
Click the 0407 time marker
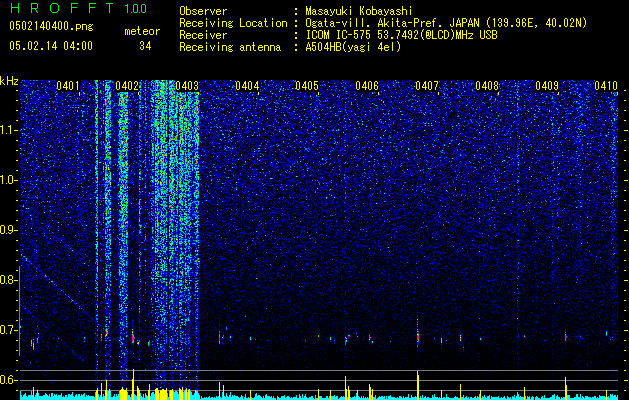(x=427, y=86)
